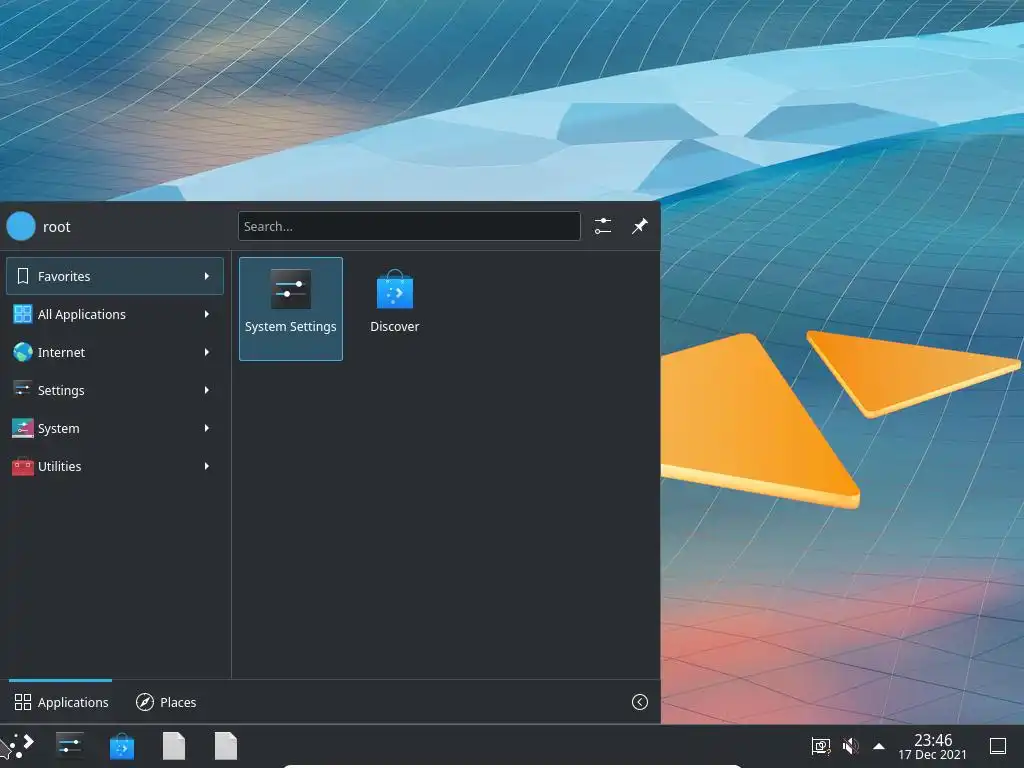Expand the arrow next to Favorites
The image size is (1024, 768).
click(206, 276)
